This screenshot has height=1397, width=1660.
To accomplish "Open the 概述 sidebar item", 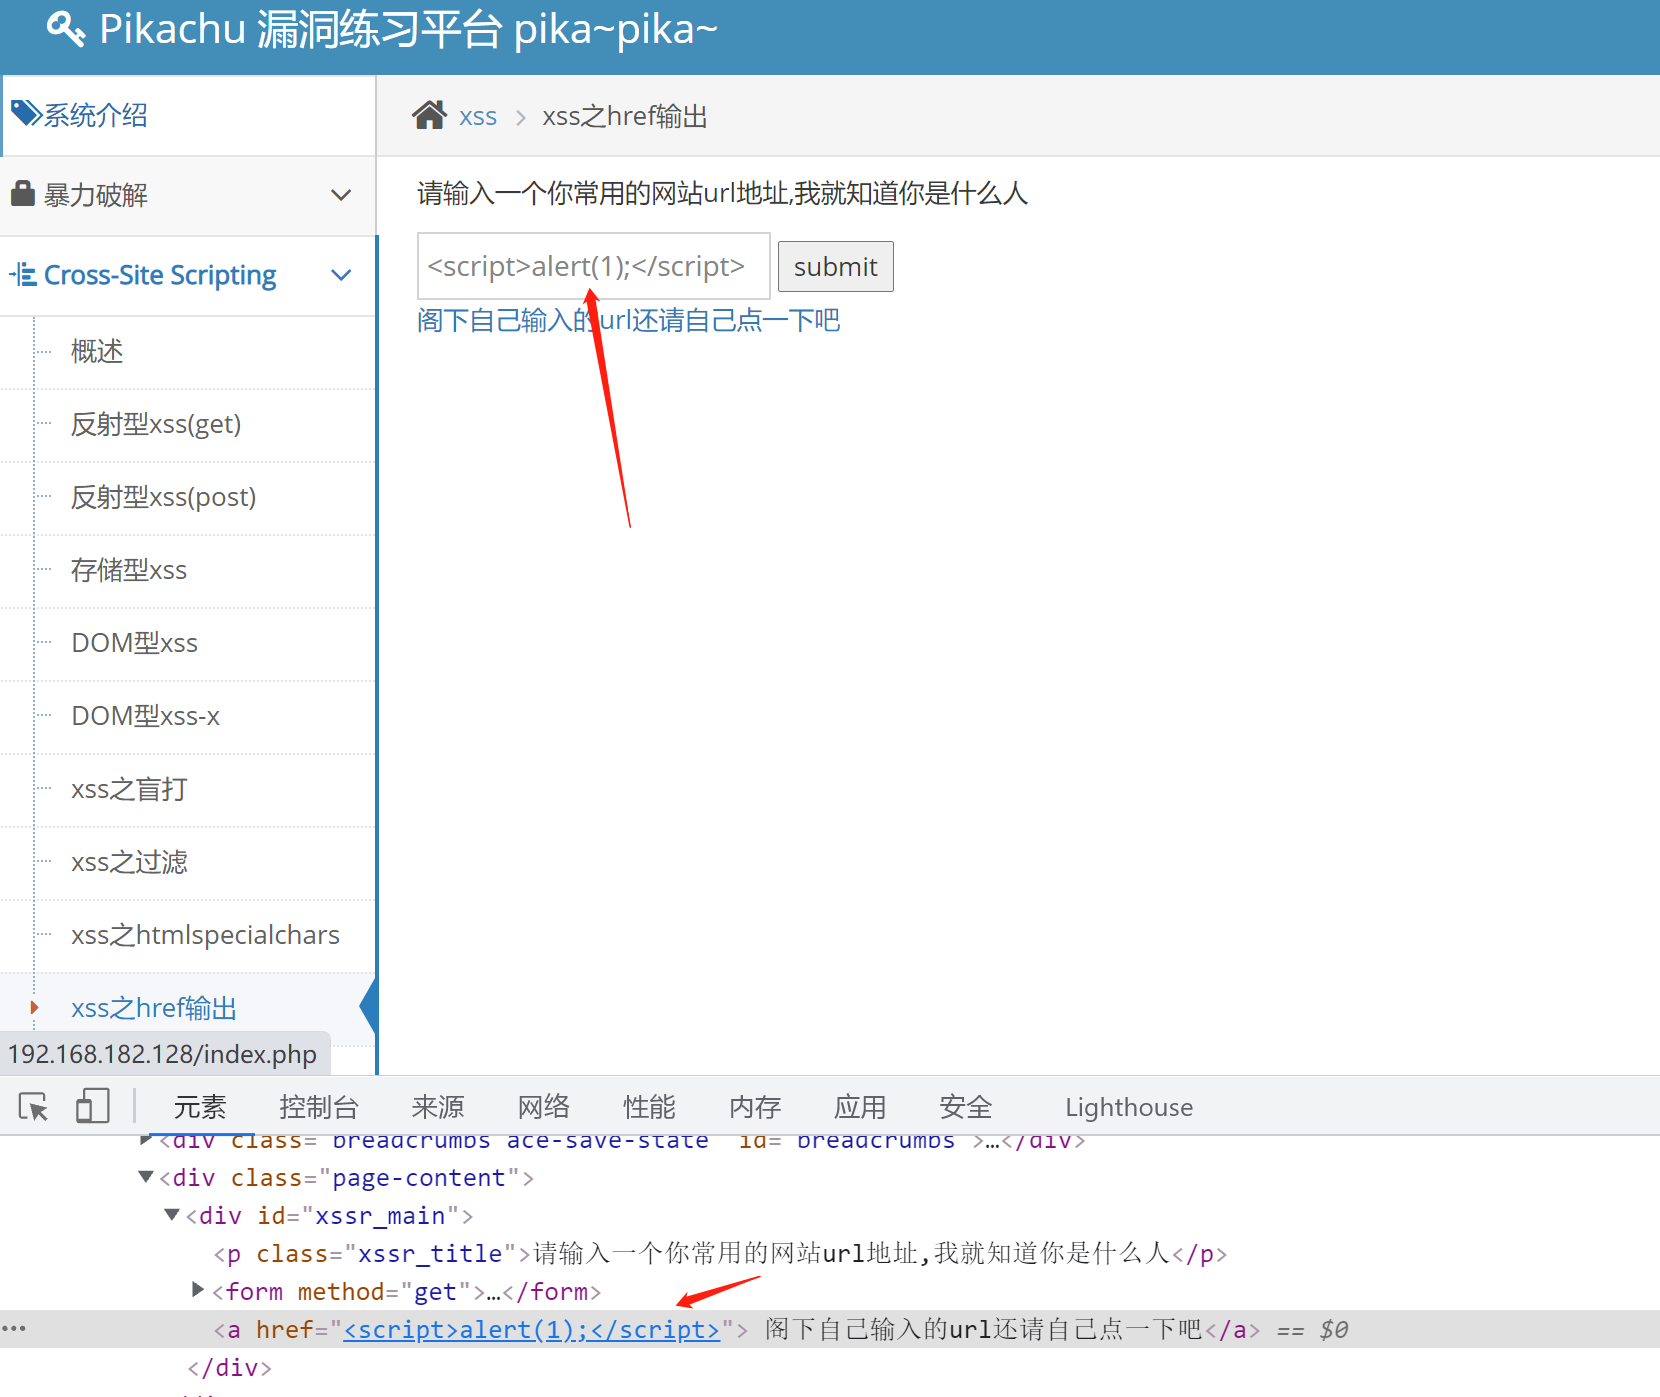I will coord(97,351).
